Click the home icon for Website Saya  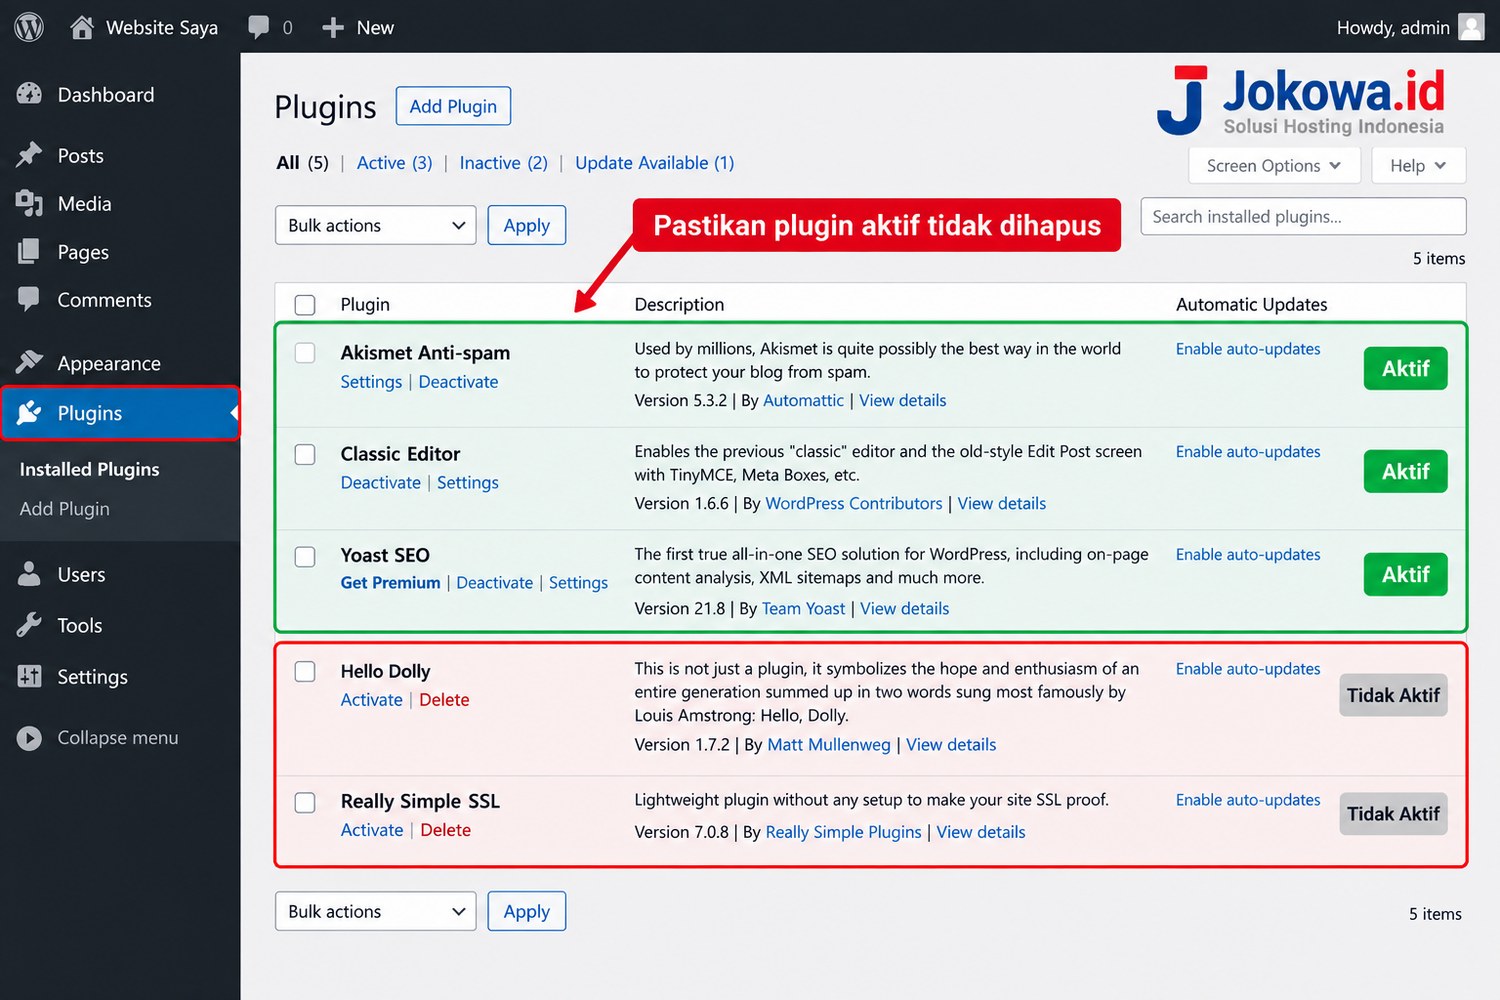(x=82, y=27)
